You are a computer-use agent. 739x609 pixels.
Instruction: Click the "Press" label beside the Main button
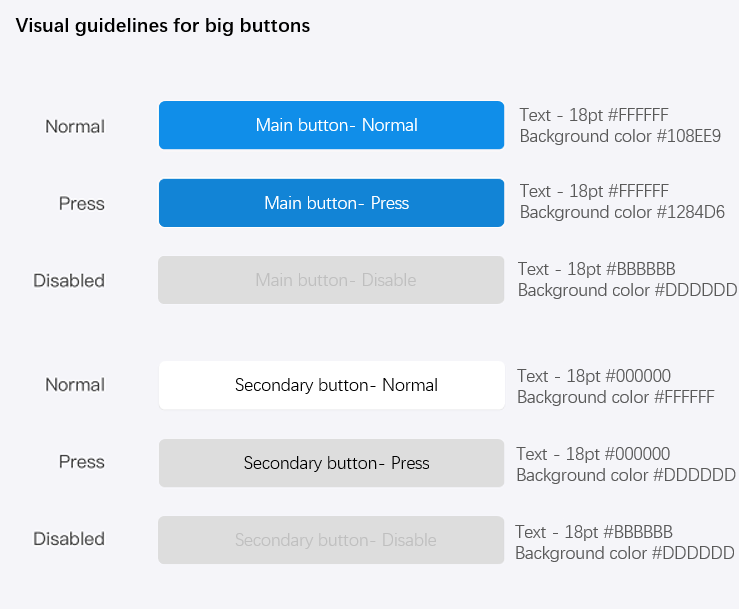point(82,203)
